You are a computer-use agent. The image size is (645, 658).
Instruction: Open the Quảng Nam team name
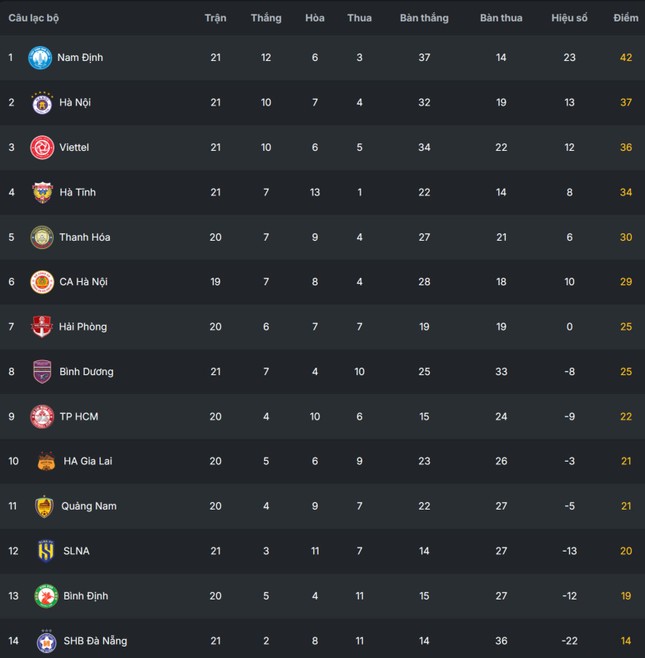click(x=89, y=506)
